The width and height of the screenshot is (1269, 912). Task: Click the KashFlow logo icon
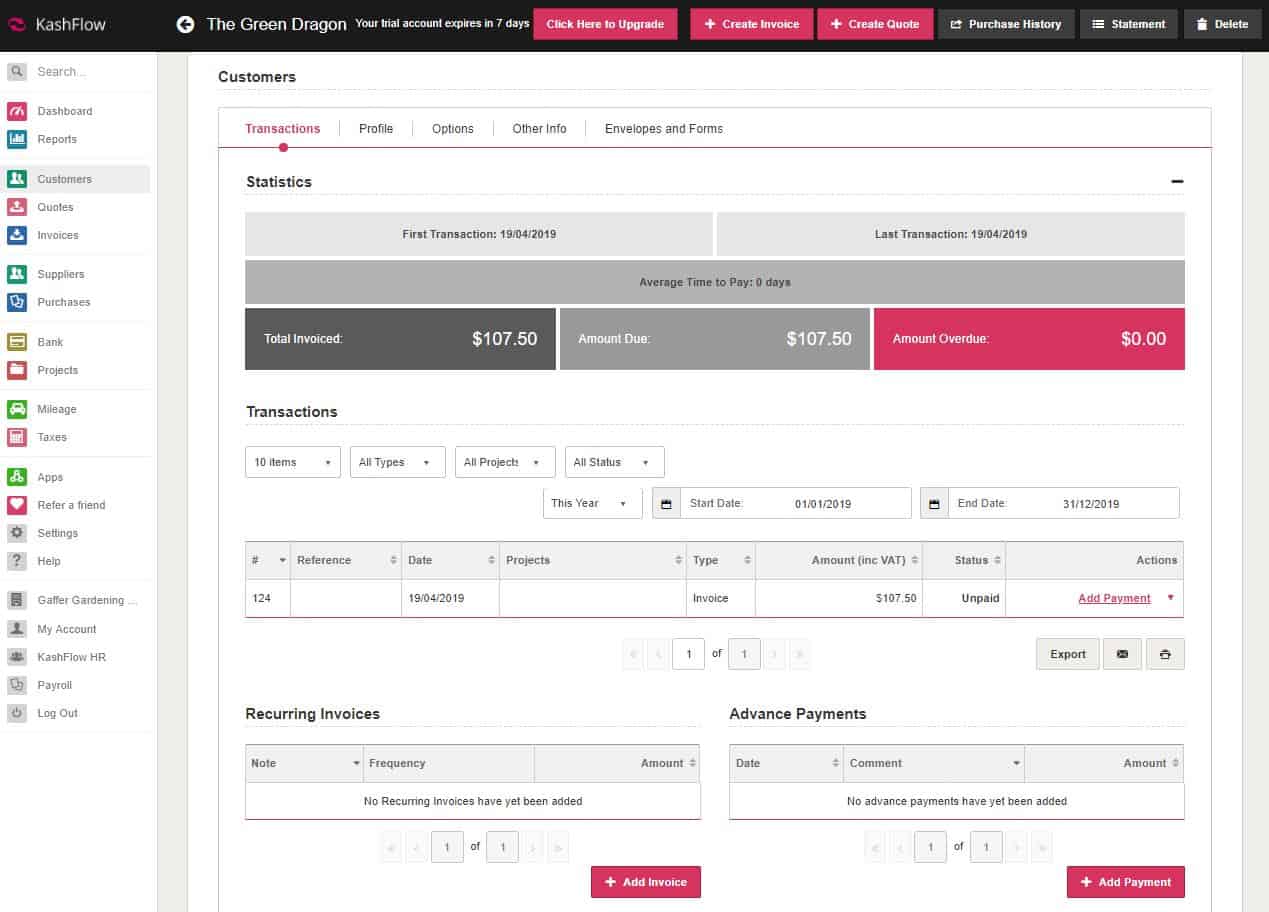pos(17,24)
